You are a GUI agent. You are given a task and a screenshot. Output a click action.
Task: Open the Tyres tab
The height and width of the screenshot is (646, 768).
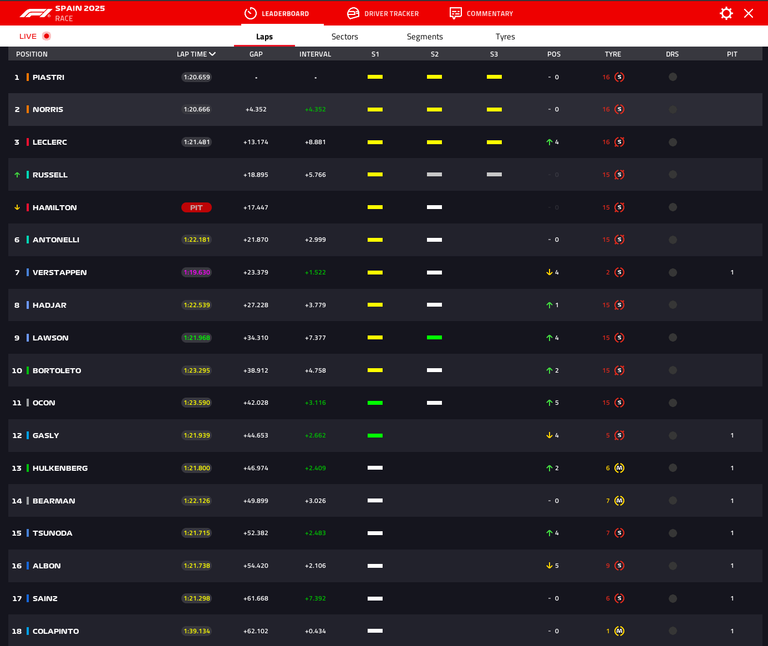click(505, 37)
